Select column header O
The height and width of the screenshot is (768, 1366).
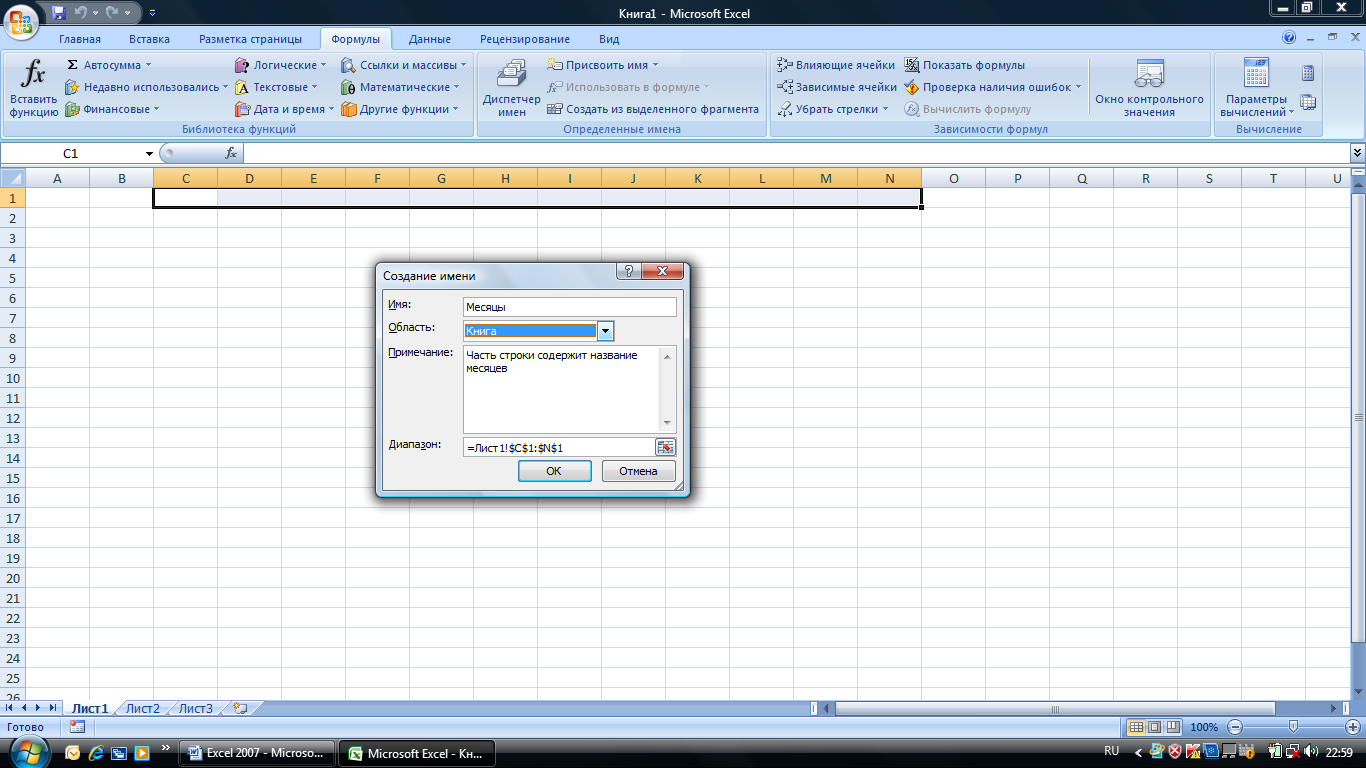click(x=953, y=178)
